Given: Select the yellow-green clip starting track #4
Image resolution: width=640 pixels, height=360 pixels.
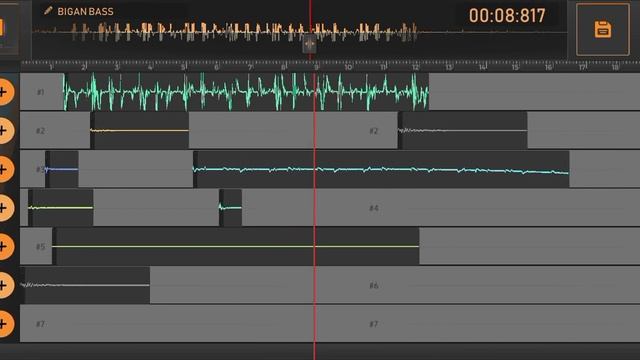Looking at the screenshot, I should tap(60, 208).
